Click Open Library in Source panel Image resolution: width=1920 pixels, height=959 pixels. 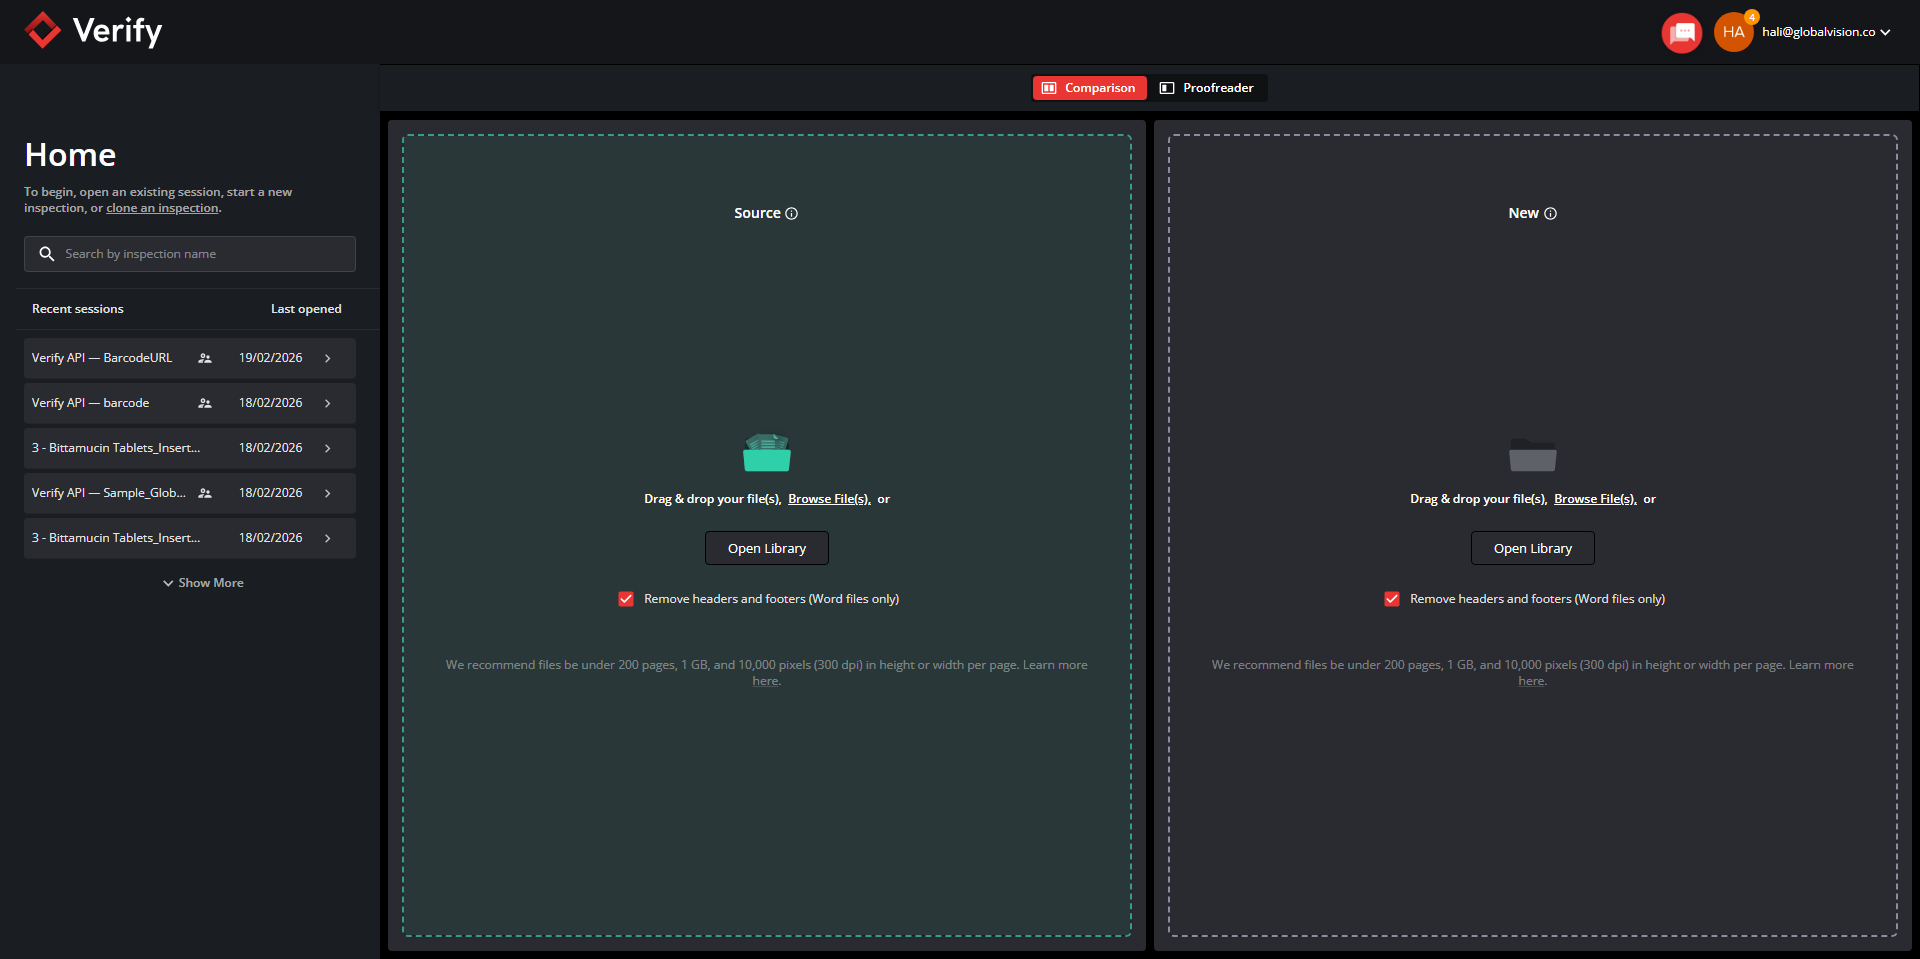point(767,548)
